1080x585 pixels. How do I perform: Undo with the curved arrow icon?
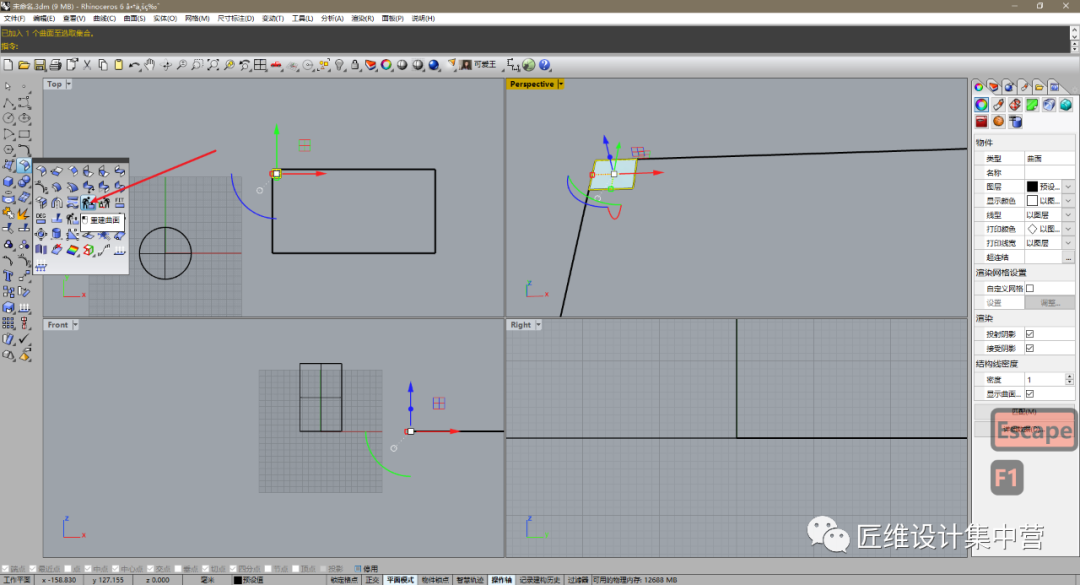[134, 65]
